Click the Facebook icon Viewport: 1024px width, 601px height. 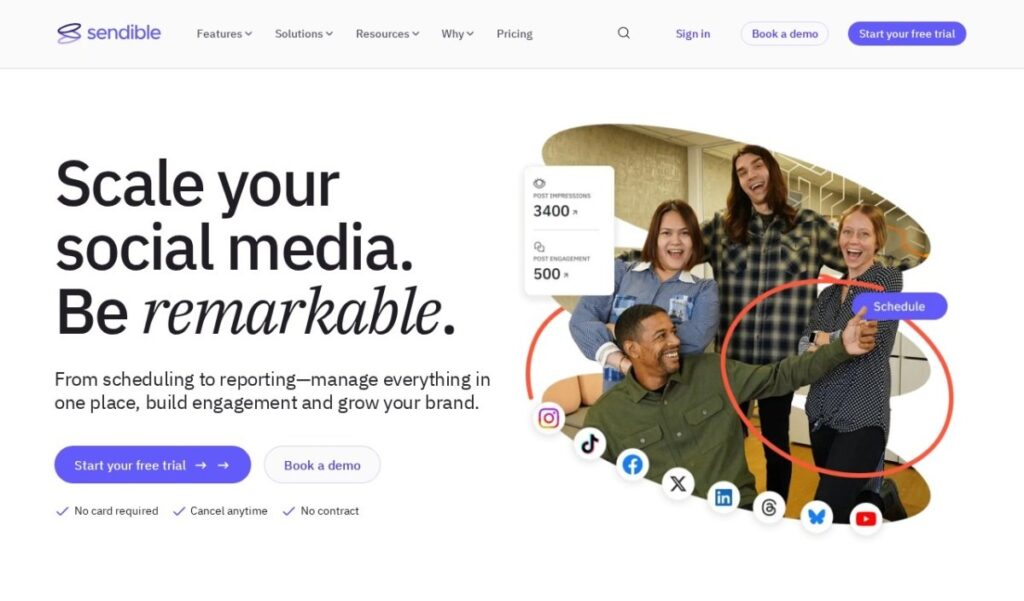(x=632, y=464)
